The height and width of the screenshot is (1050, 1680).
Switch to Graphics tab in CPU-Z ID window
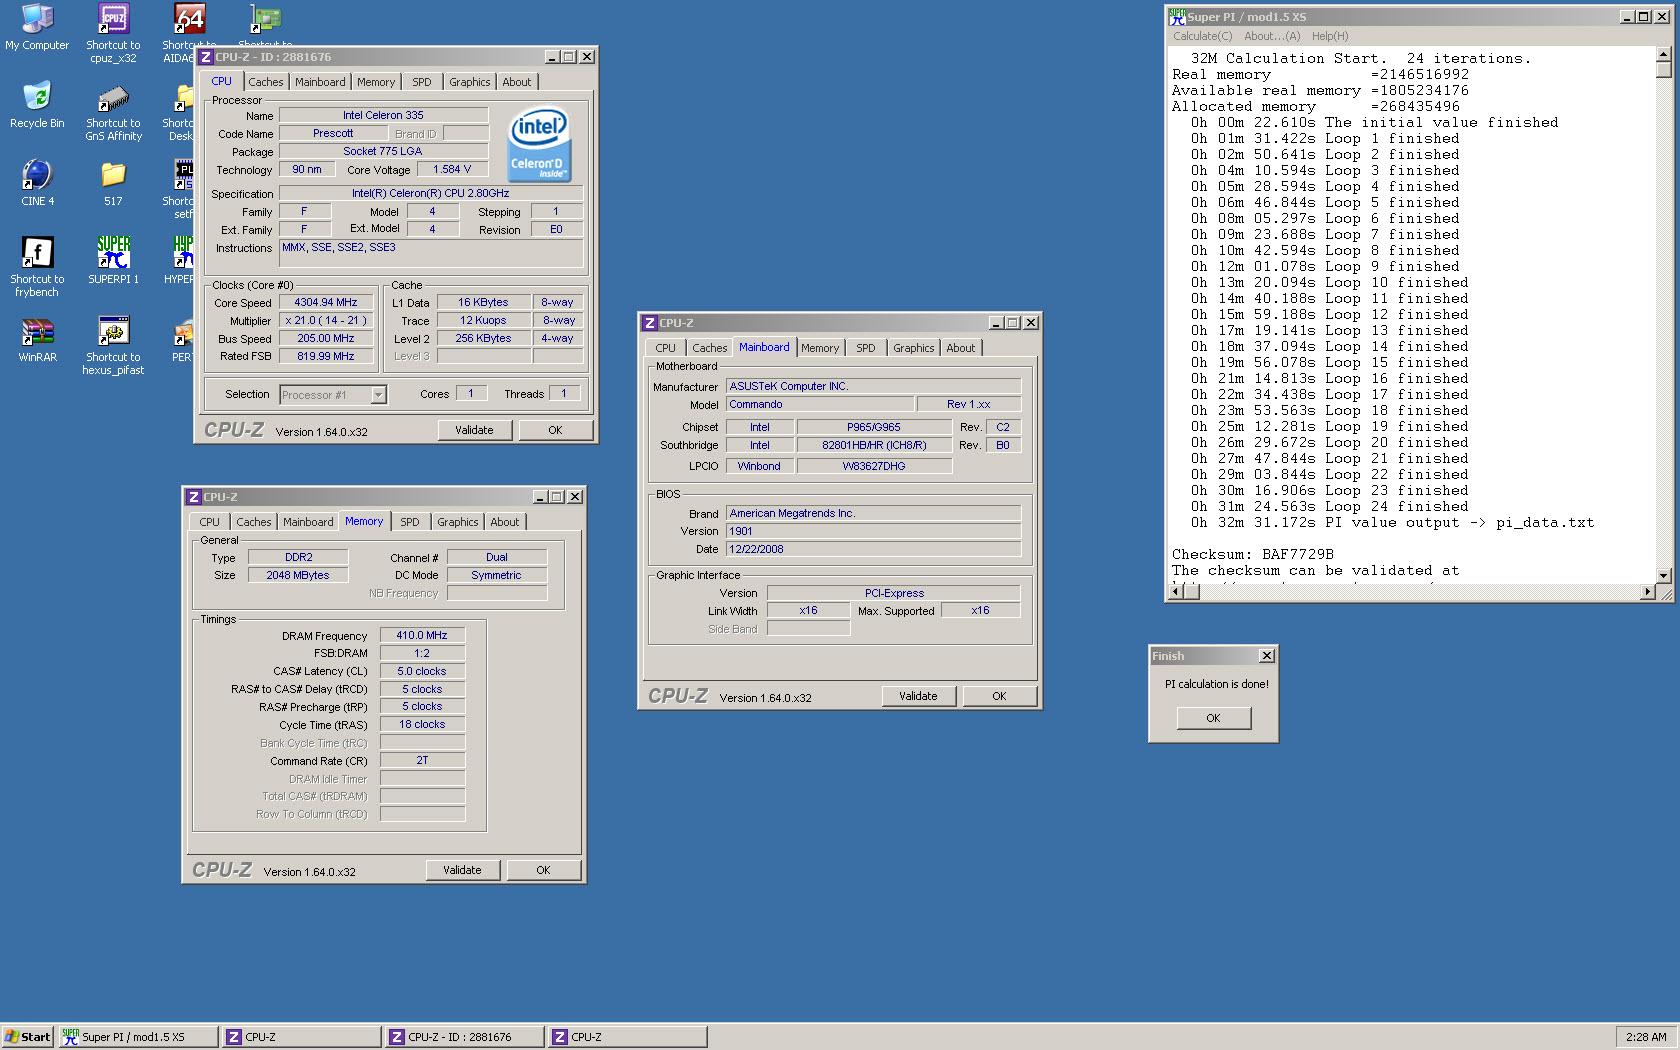coord(469,82)
